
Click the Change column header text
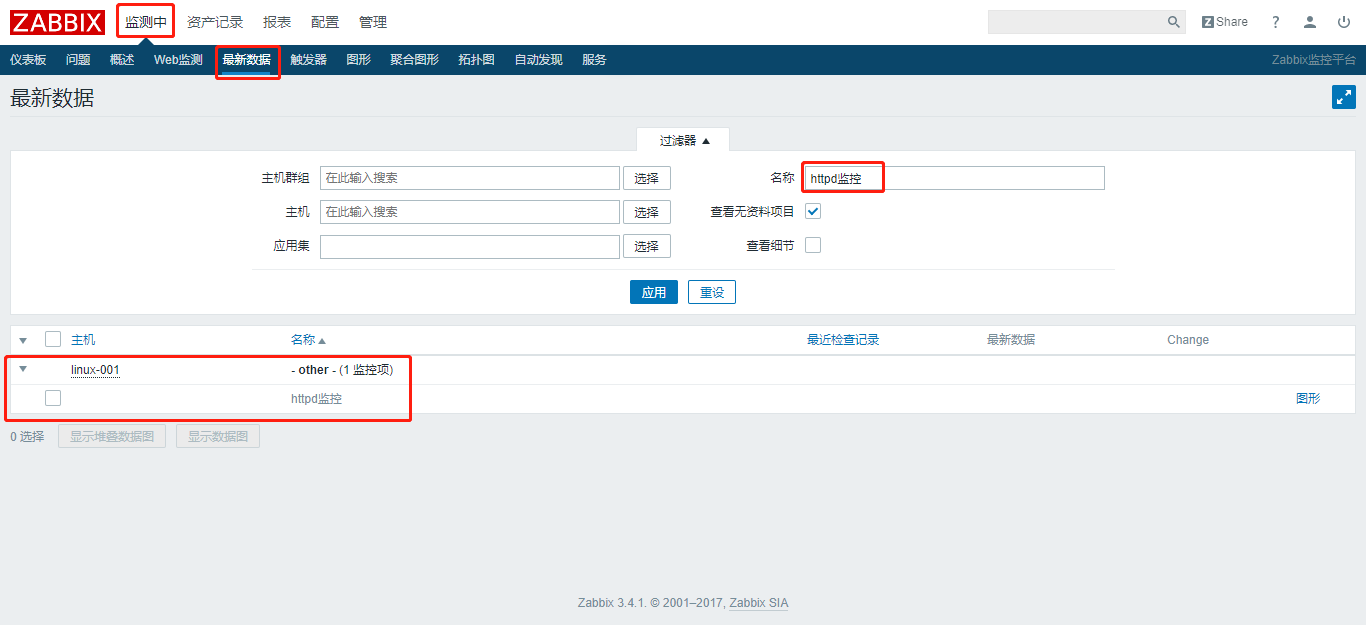coord(1188,340)
